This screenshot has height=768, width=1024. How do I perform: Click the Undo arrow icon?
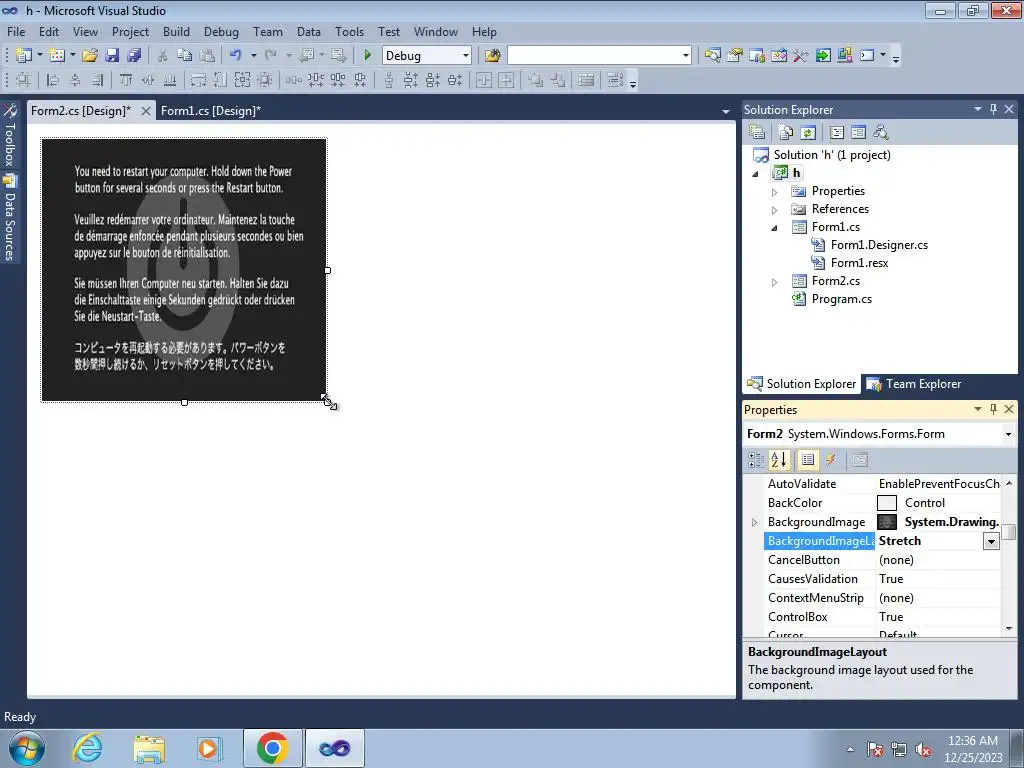(x=236, y=56)
